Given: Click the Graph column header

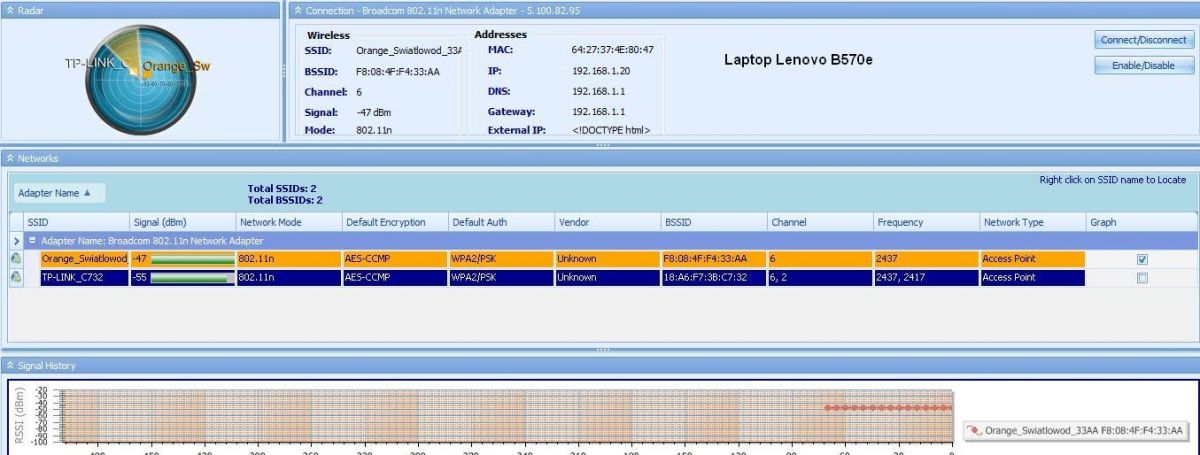Looking at the screenshot, I should click(1140, 222).
